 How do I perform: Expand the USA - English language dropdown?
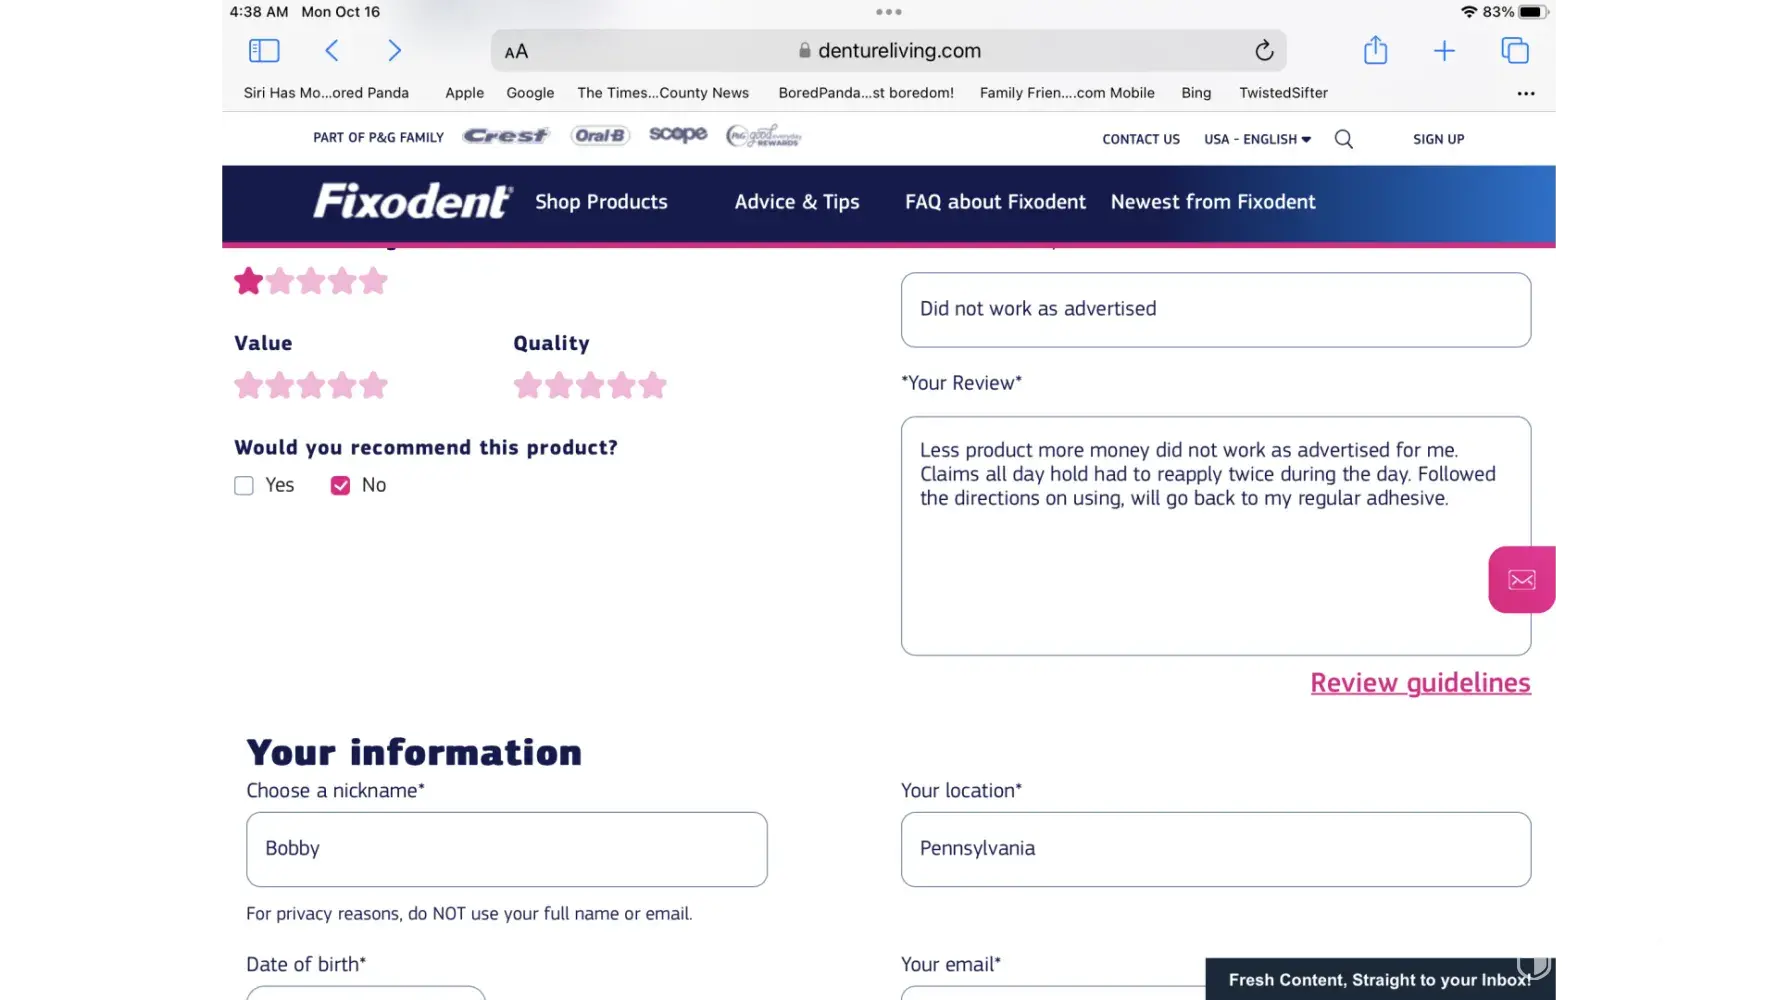pyautogui.click(x=1257, y=139)
